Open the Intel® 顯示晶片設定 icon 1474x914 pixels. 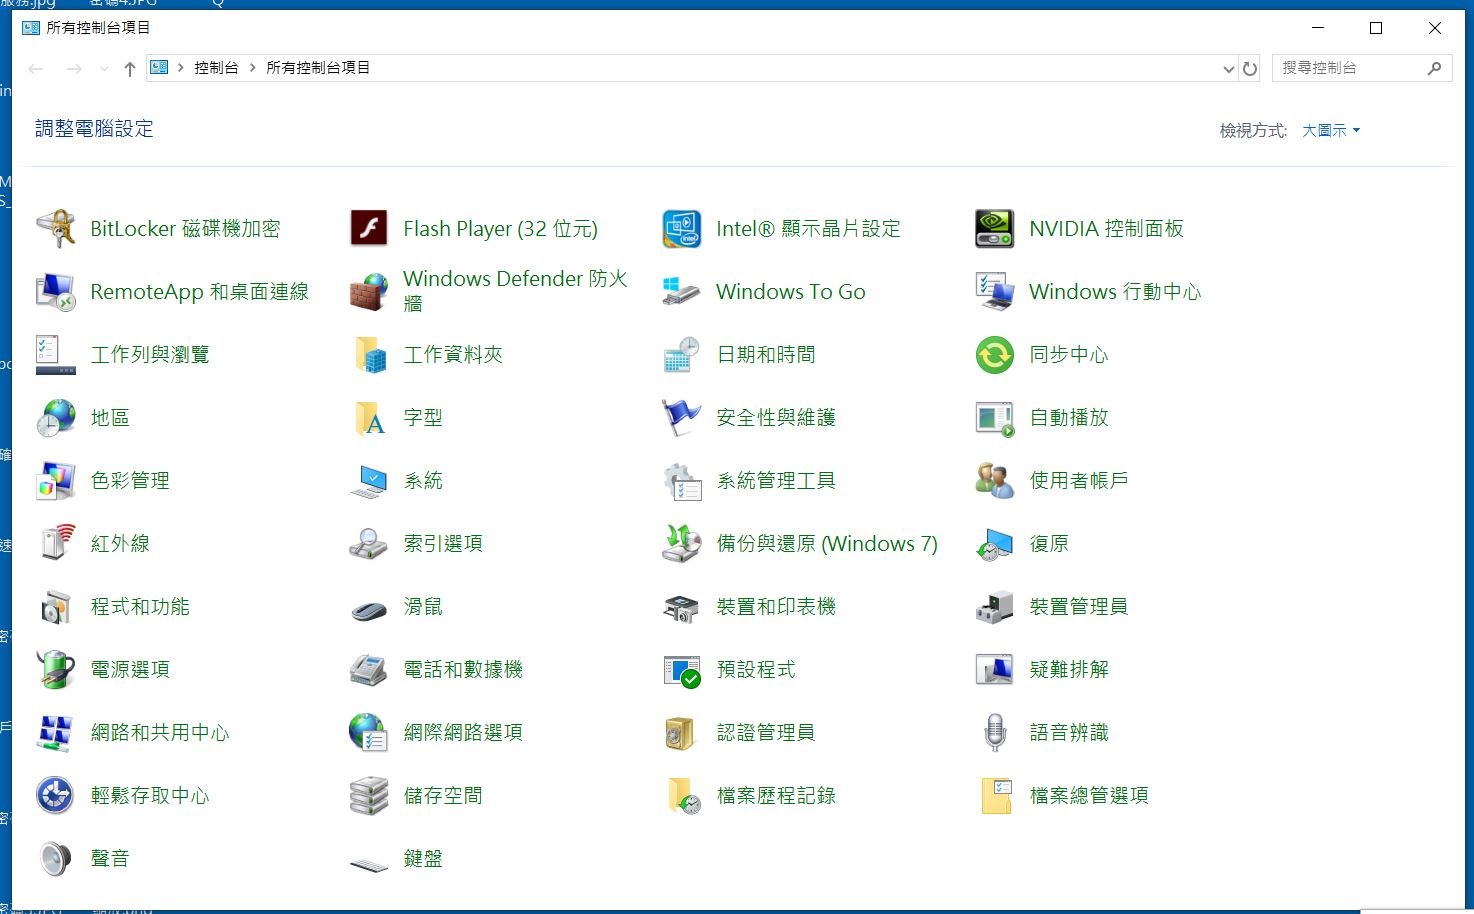click(x=681, y=228)
